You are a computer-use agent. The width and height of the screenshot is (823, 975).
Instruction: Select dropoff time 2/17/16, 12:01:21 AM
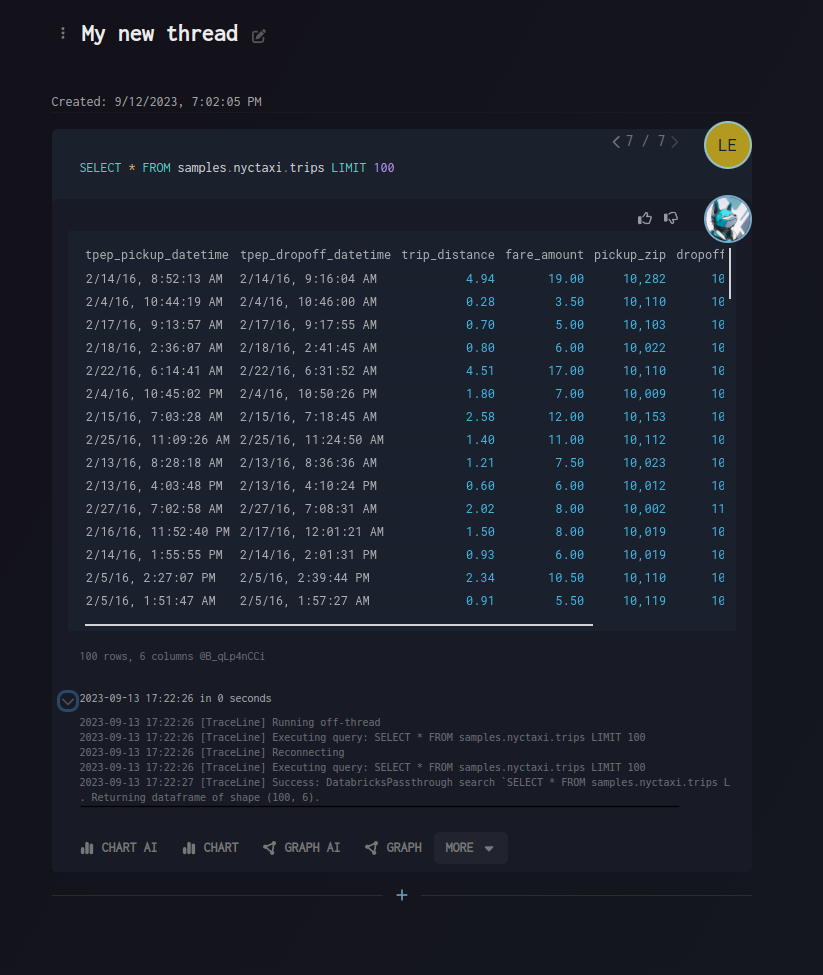point(311,532)
